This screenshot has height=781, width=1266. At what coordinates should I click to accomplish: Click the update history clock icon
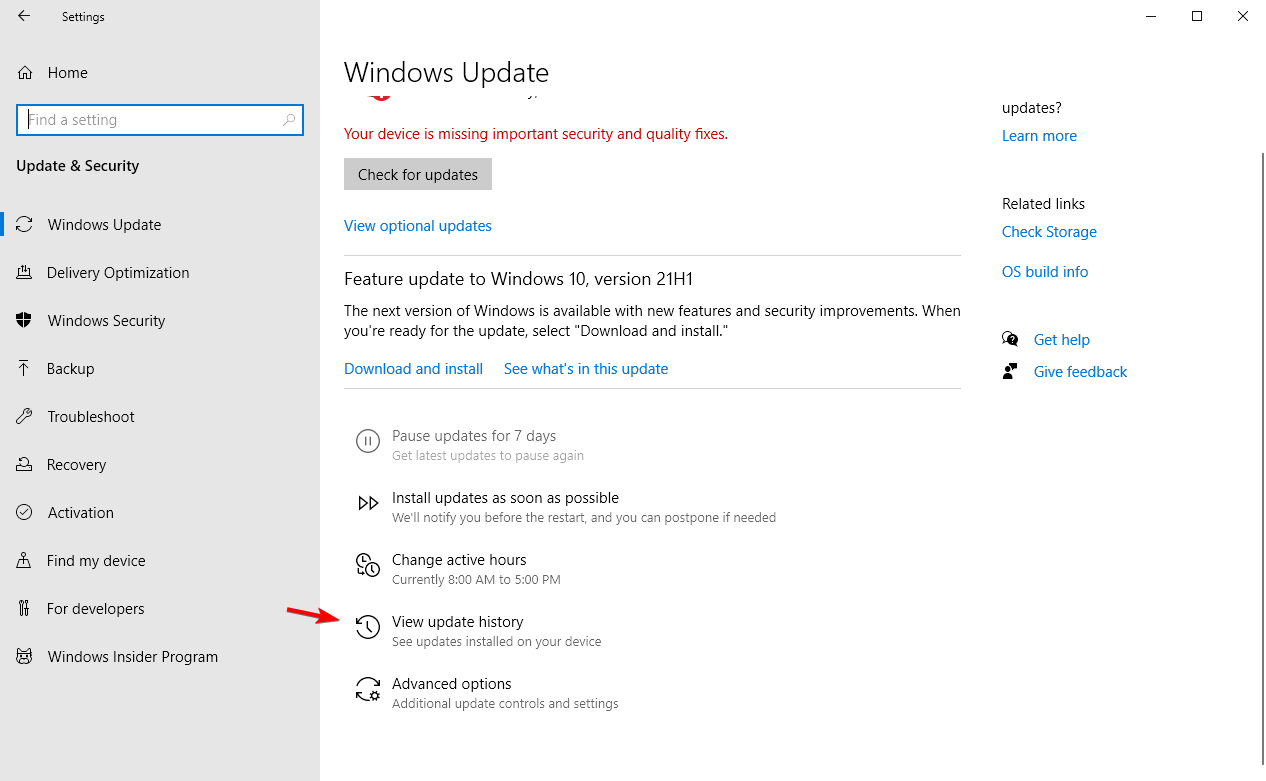368,627
